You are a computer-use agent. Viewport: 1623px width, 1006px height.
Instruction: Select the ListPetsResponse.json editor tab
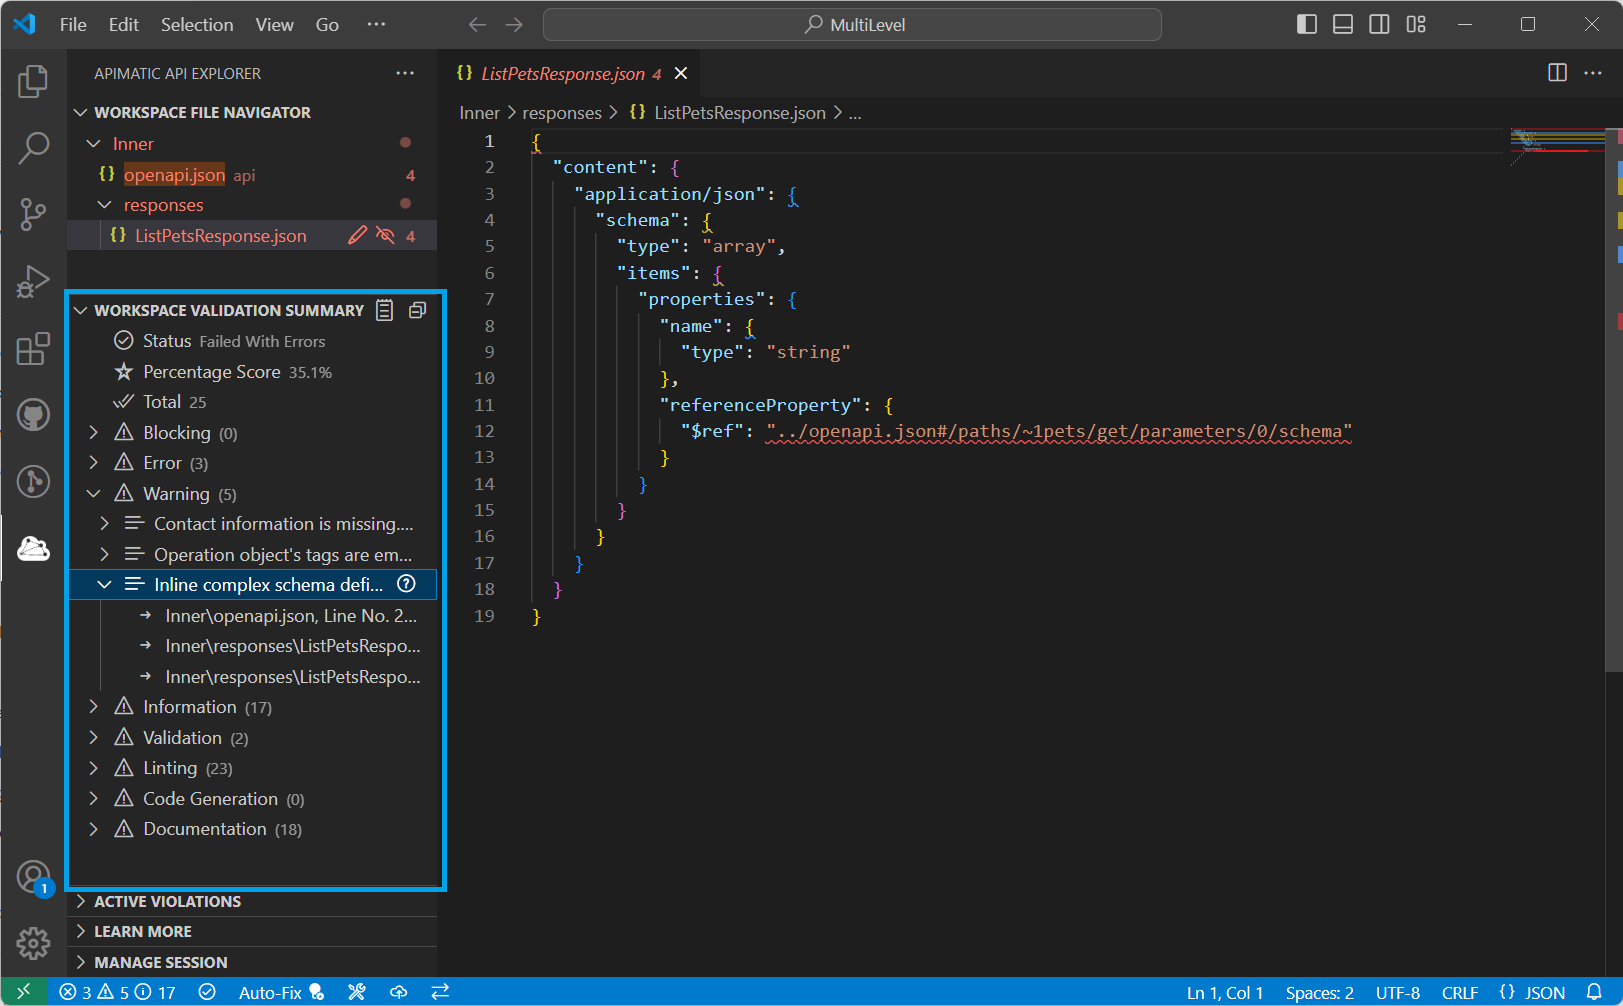563,74
